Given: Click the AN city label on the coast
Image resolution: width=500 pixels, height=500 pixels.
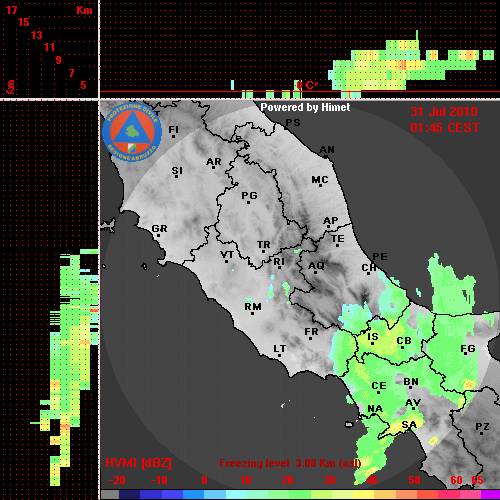Looking at the screenshot, I should click(x=327, y=150).
